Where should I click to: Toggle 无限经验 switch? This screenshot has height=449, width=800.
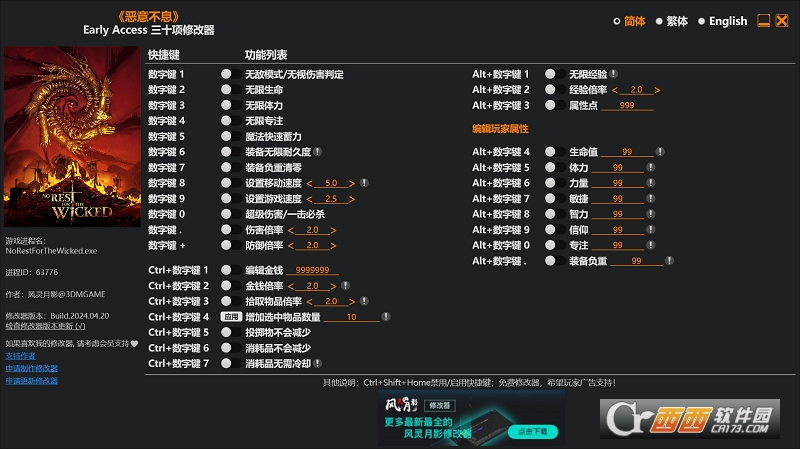coord(555,74)
